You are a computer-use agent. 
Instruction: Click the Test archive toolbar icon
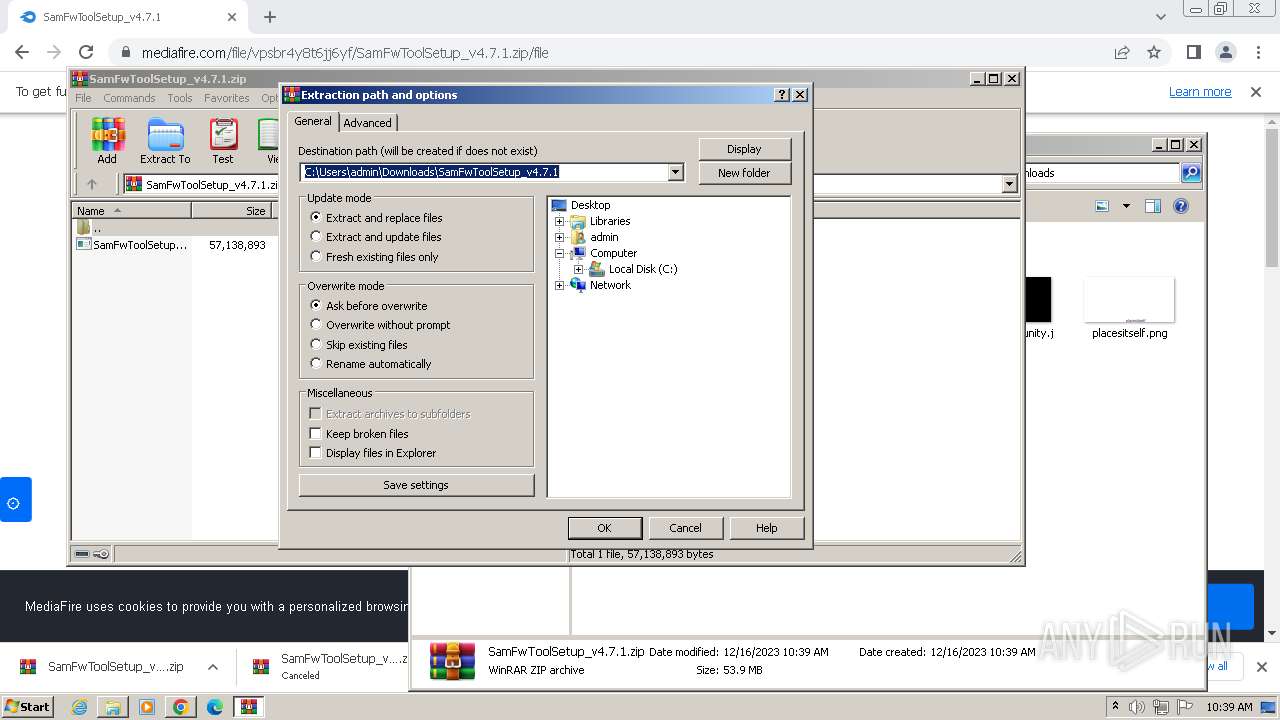[223, 141]
